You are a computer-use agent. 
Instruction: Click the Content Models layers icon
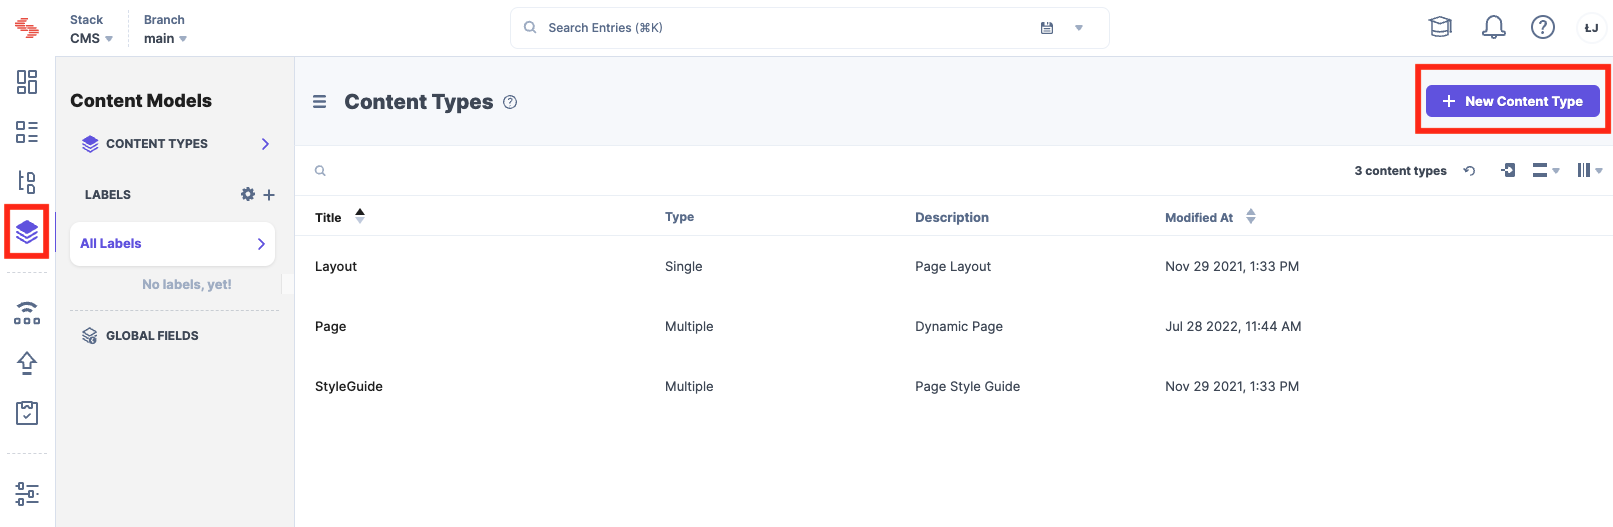[27, 232]
